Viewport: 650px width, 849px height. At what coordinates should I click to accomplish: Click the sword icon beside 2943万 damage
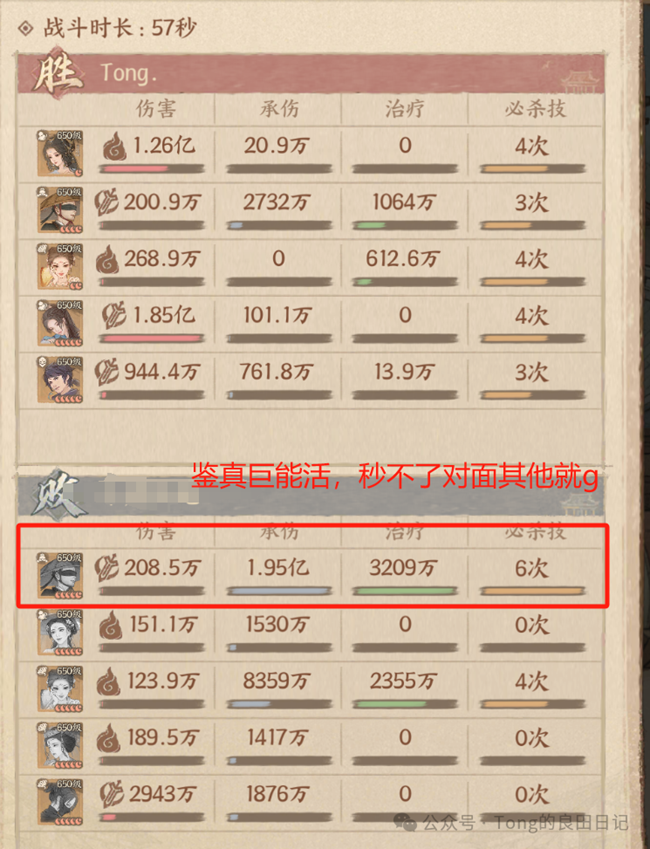(112, 794)
